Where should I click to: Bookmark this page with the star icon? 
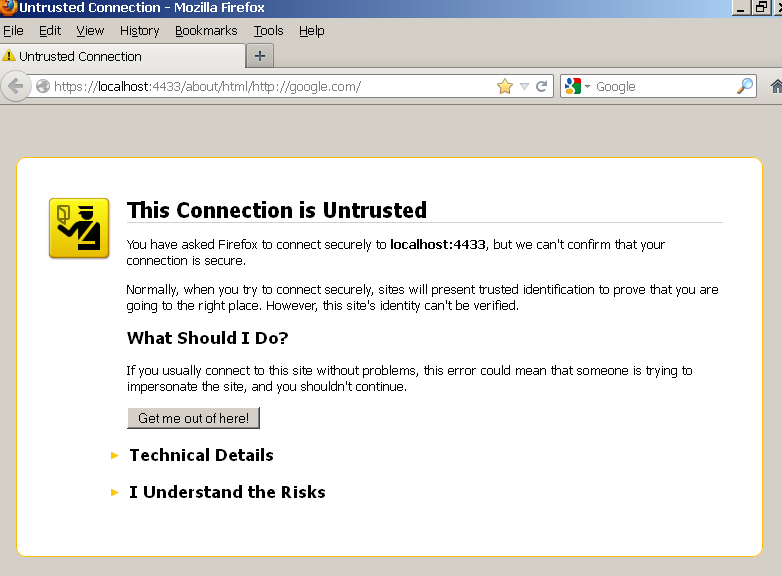505,87
